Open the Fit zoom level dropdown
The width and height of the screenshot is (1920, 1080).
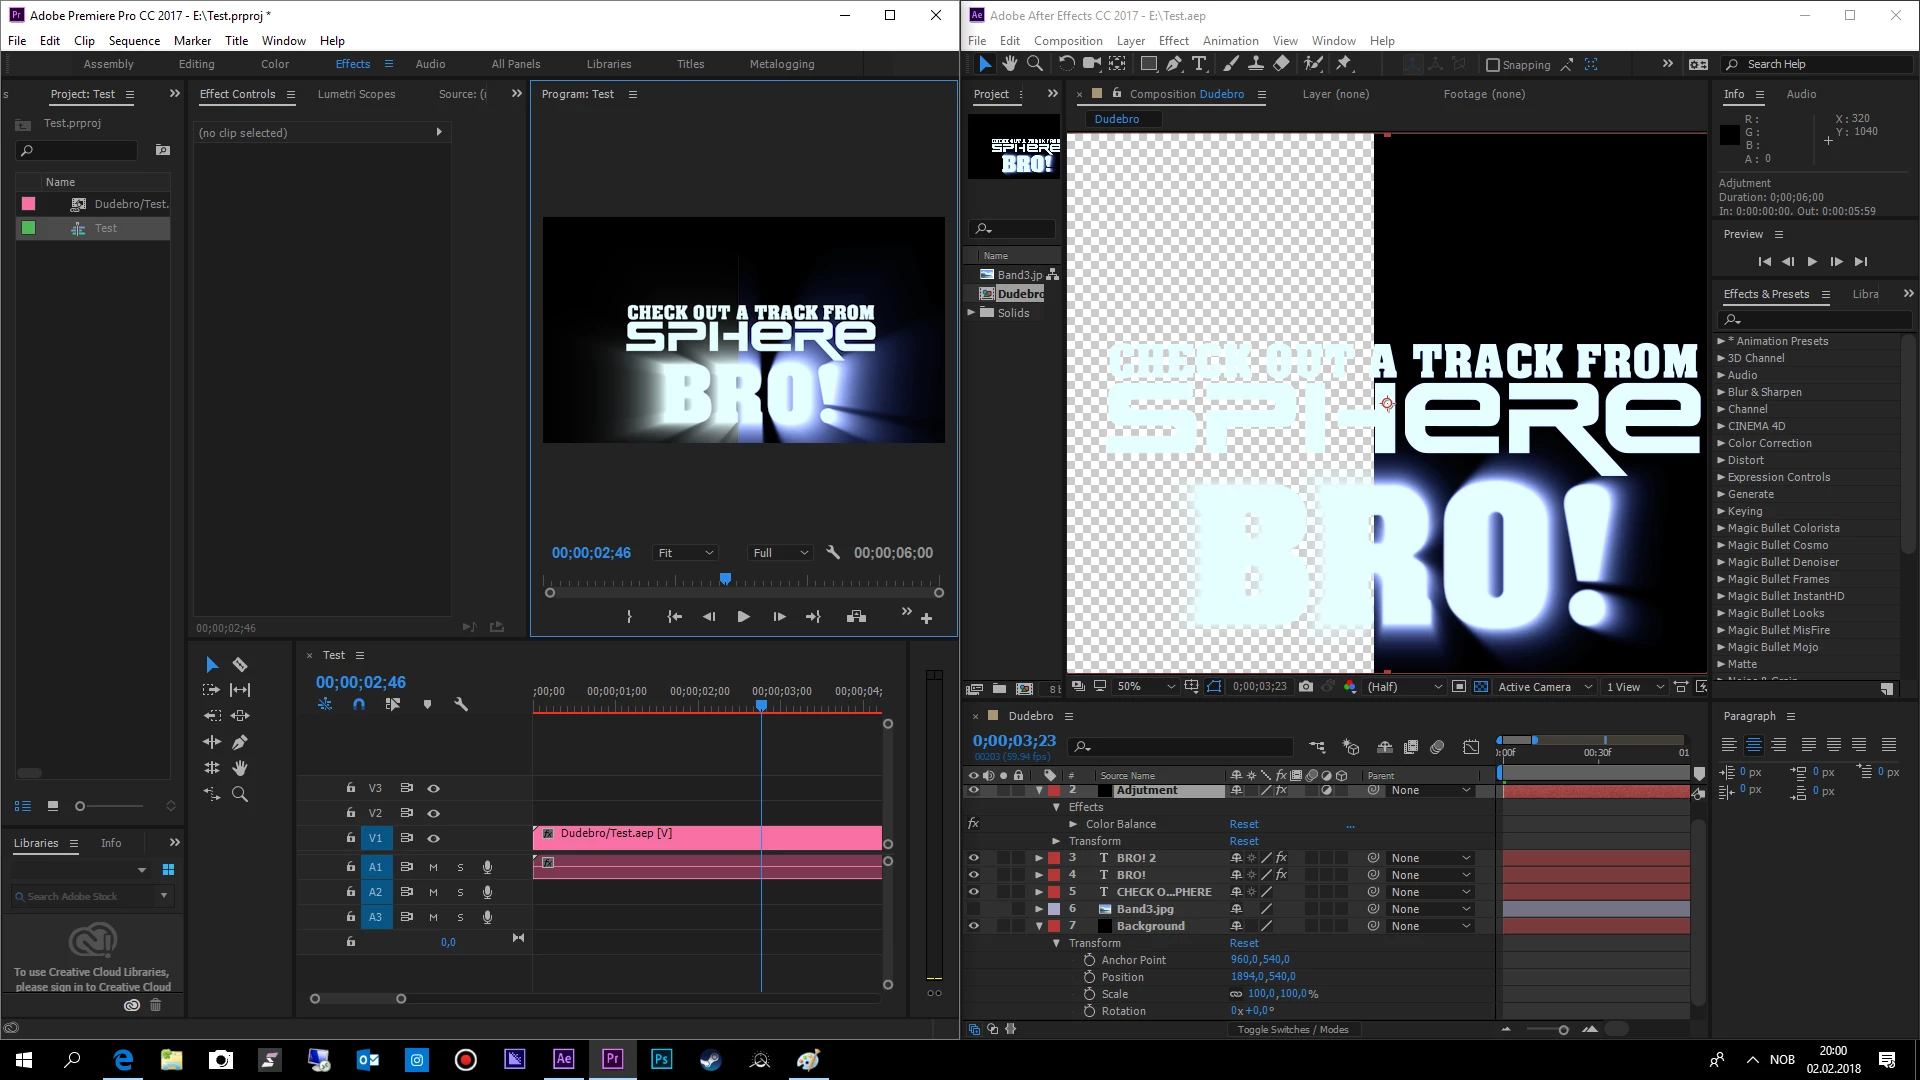(x=685, y=553)
